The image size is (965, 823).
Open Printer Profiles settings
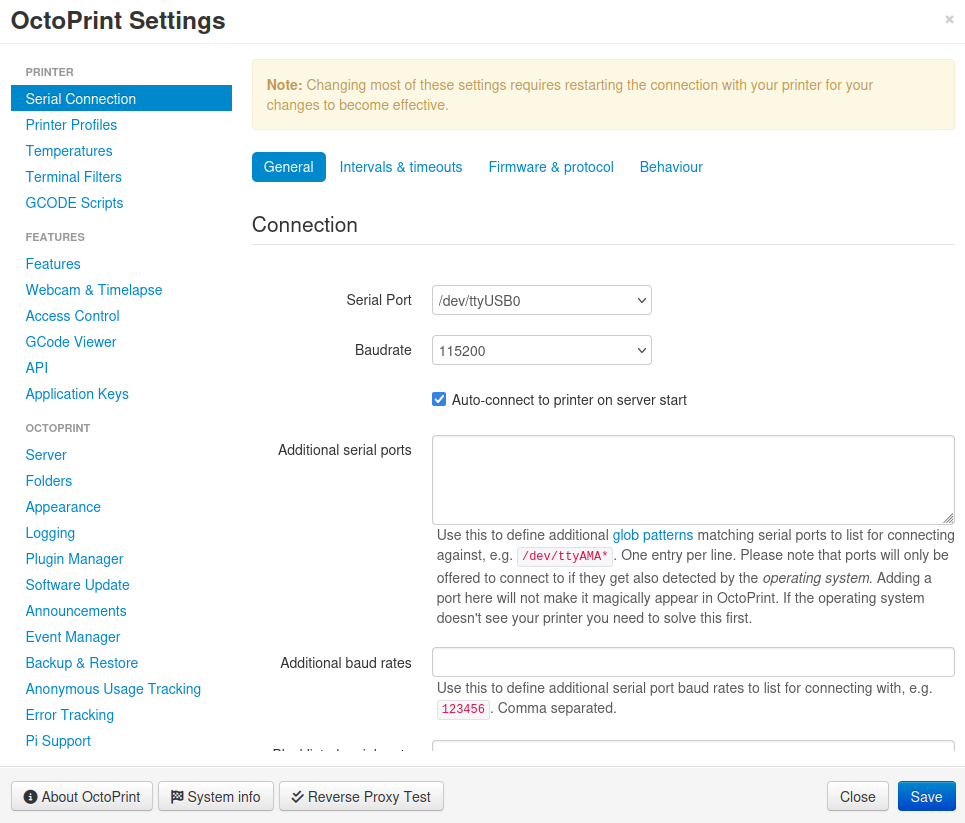[x=71, y=125]
